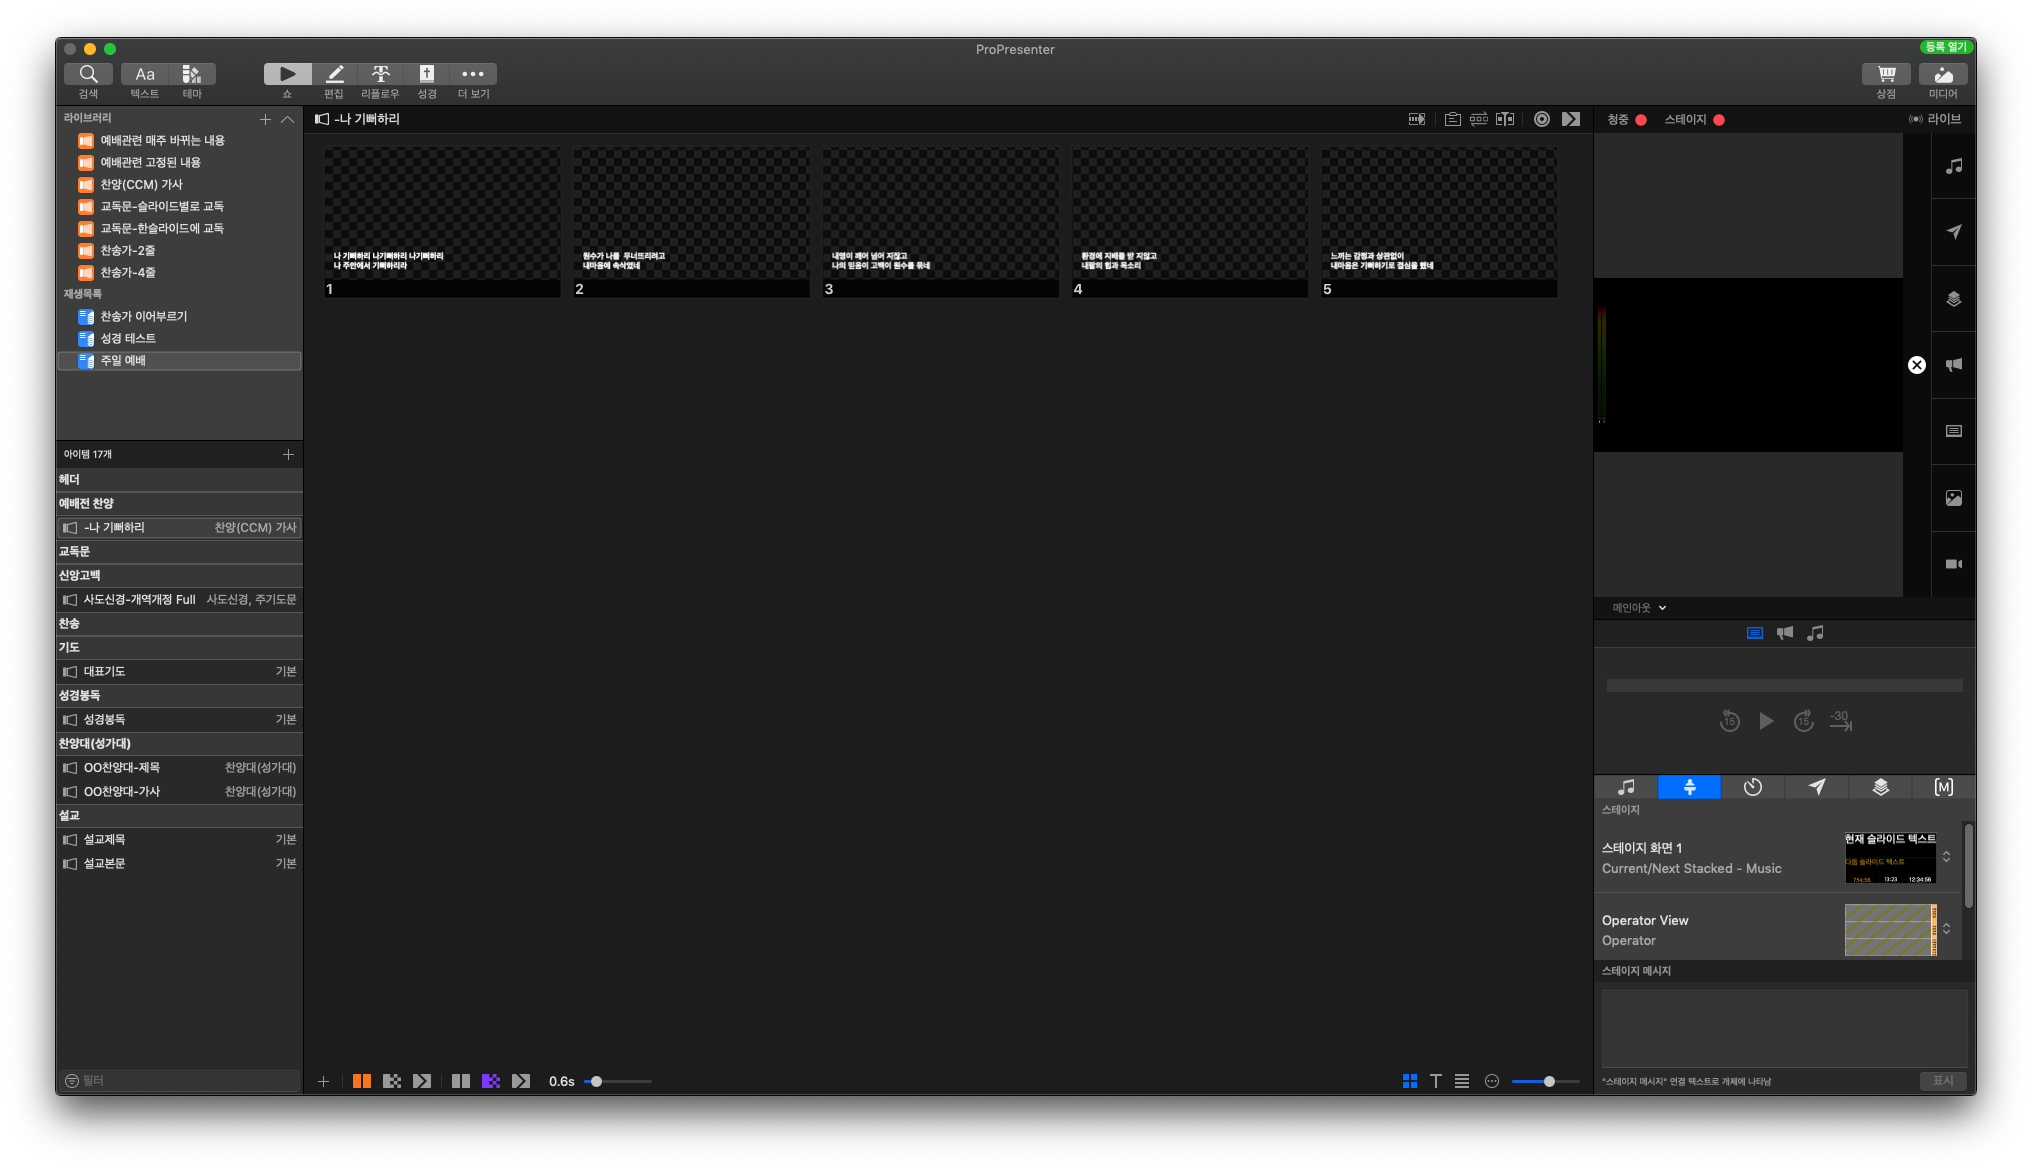The height and width of the screenshot is (1169, 2032).
Task: Change layout for 스테이지 화면 1
Action: 1946,857
